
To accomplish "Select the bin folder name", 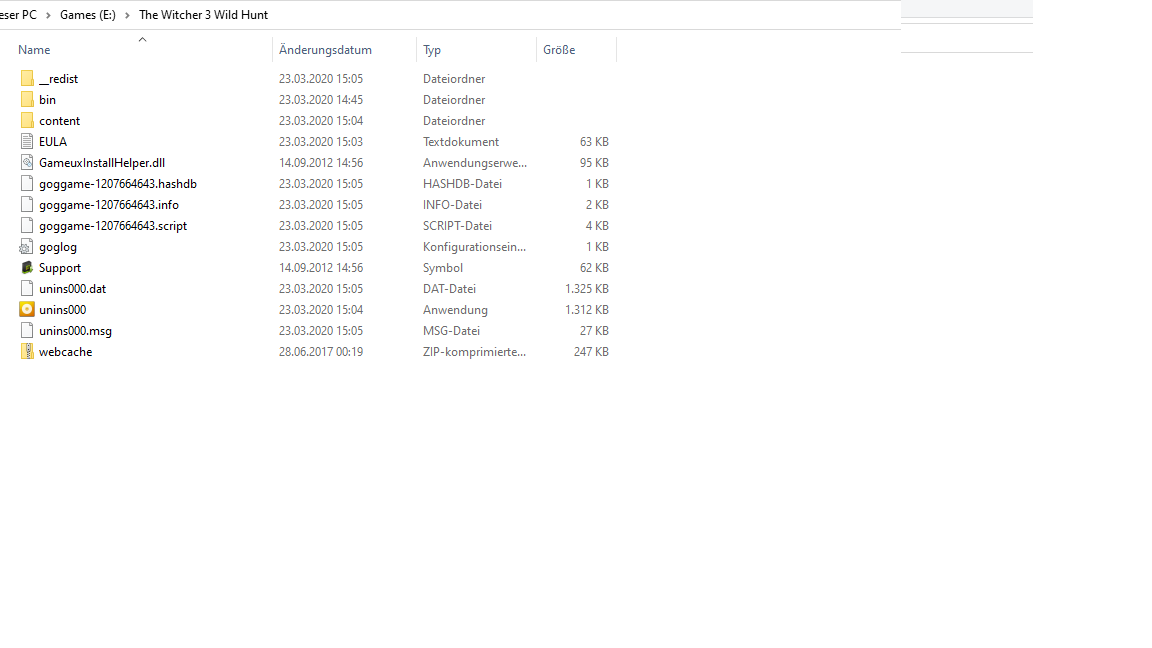I will click(47, 100).
